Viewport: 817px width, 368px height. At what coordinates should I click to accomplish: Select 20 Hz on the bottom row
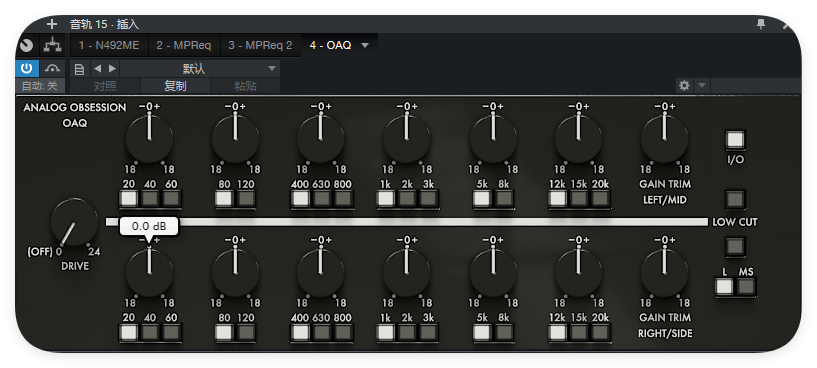[x=129, y=332]
